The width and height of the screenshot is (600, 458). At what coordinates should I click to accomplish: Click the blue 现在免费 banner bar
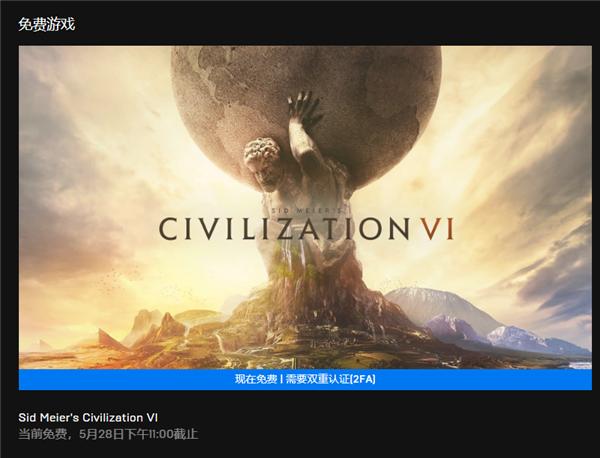pos(305,380)
